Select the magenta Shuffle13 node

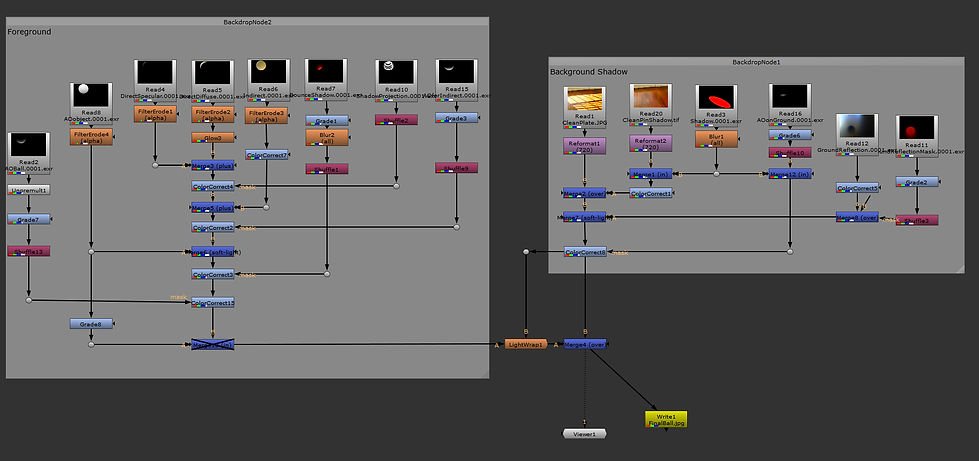click(29, 251)
